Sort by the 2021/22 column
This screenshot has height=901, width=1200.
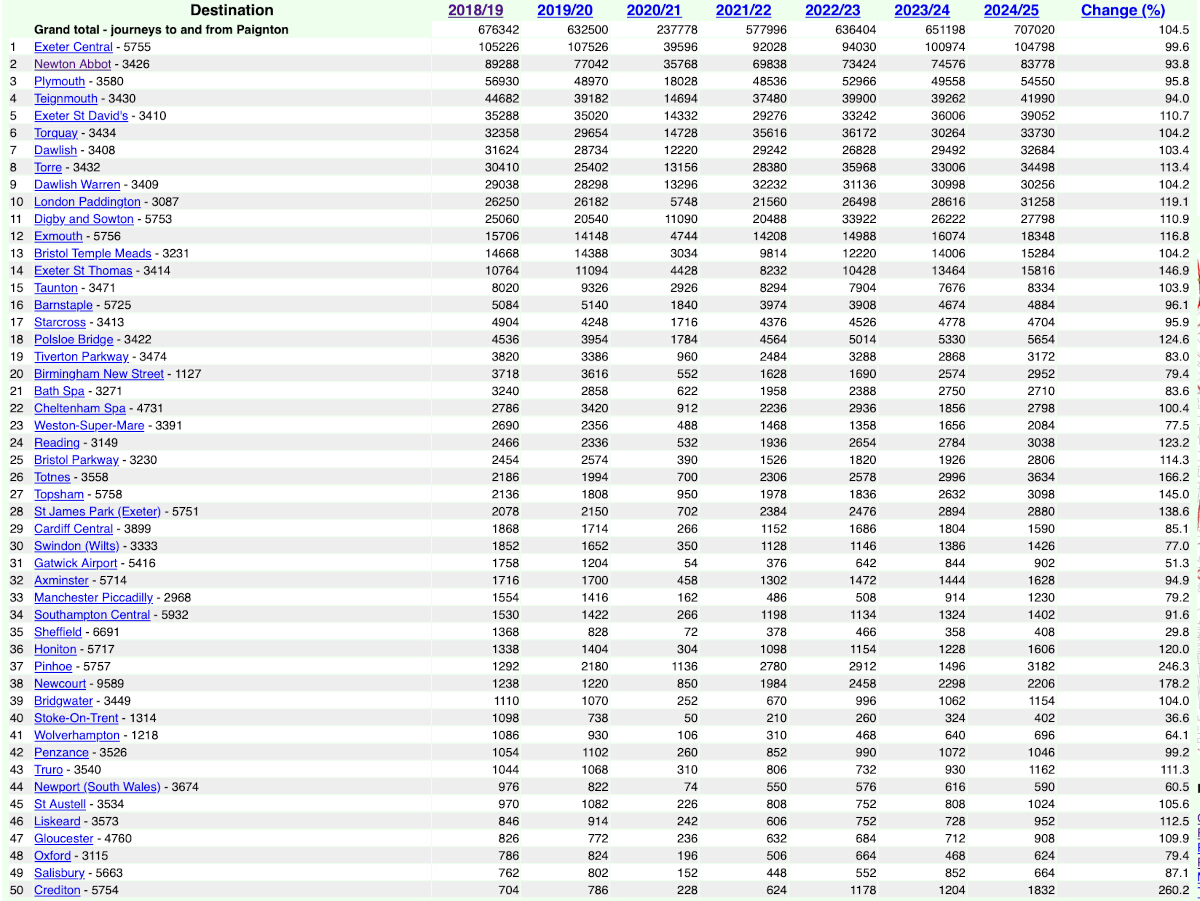click(x=744, y=10)
